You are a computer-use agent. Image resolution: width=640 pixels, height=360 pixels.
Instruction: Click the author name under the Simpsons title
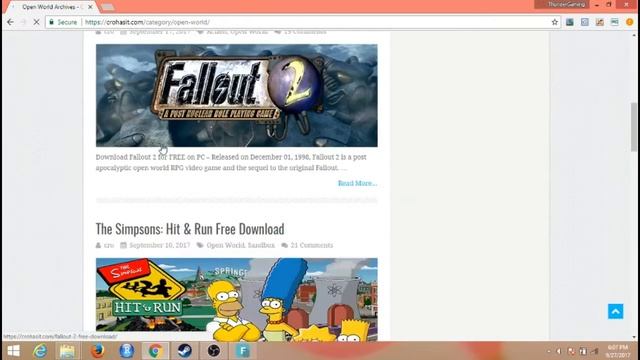(x=109, y=245)
